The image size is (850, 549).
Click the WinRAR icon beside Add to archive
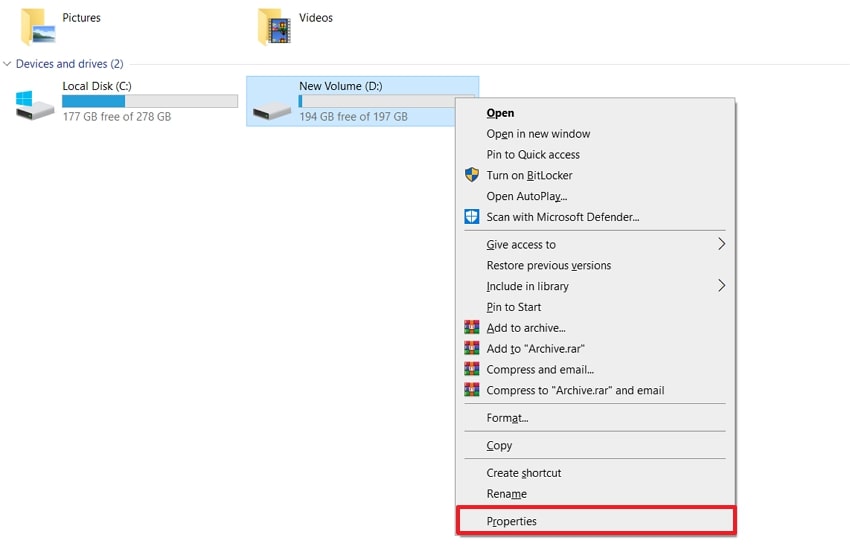coord(472,328)
